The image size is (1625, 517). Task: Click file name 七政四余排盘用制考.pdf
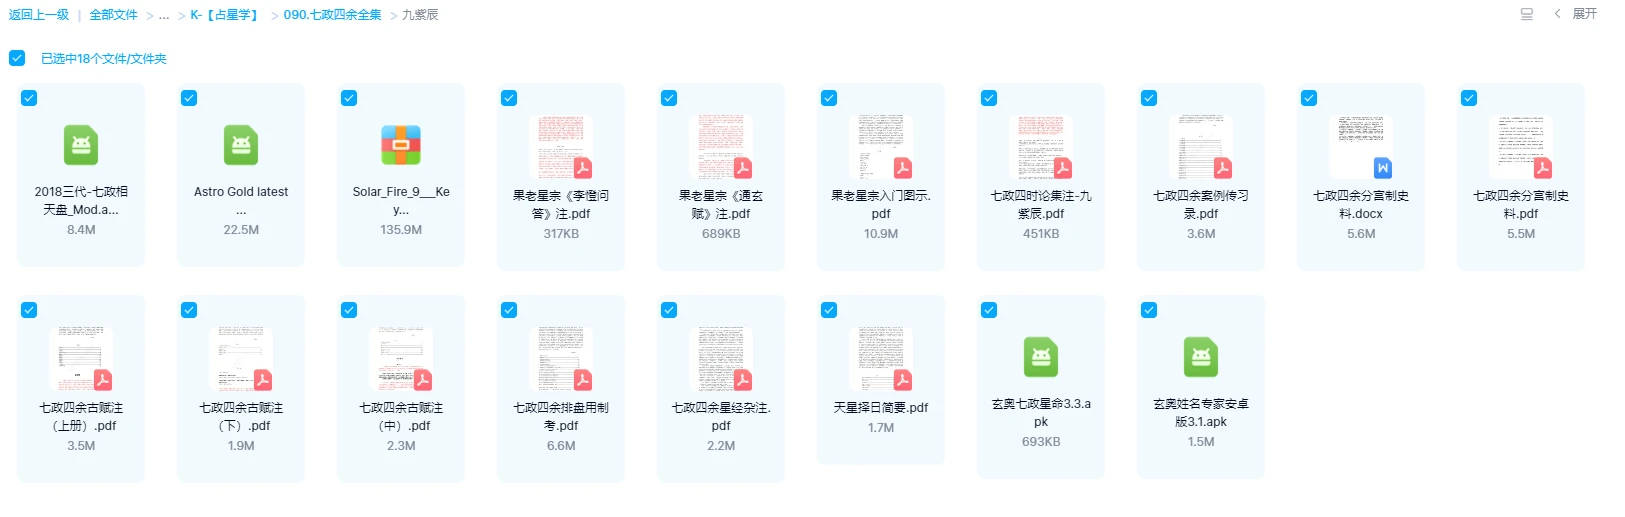pos(561,417)
